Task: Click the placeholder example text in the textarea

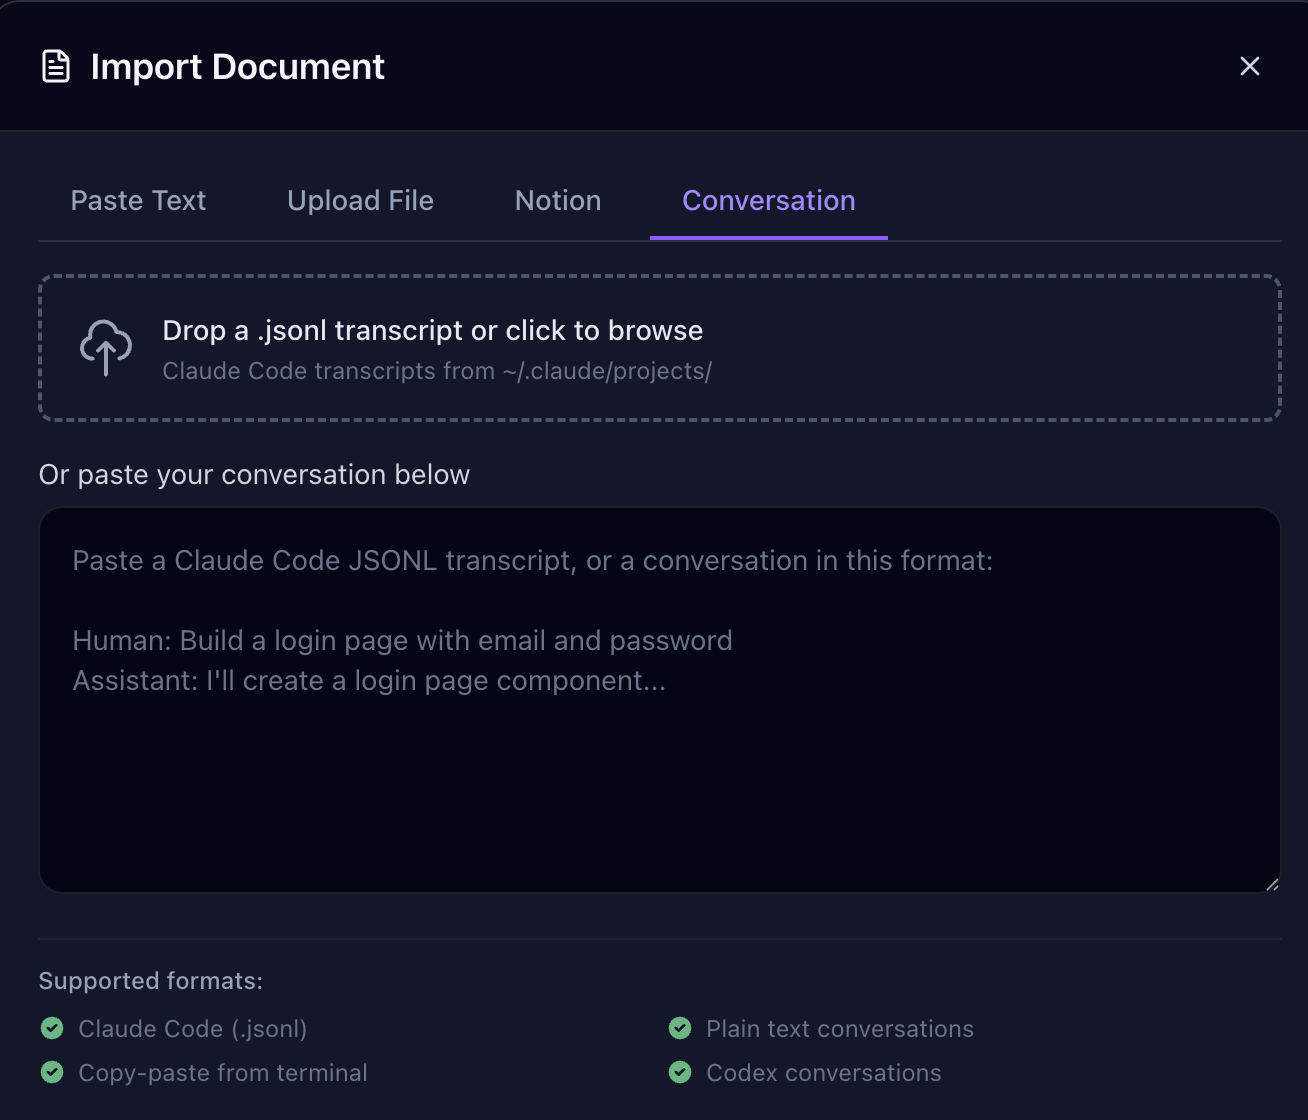Action: [533, 560]
